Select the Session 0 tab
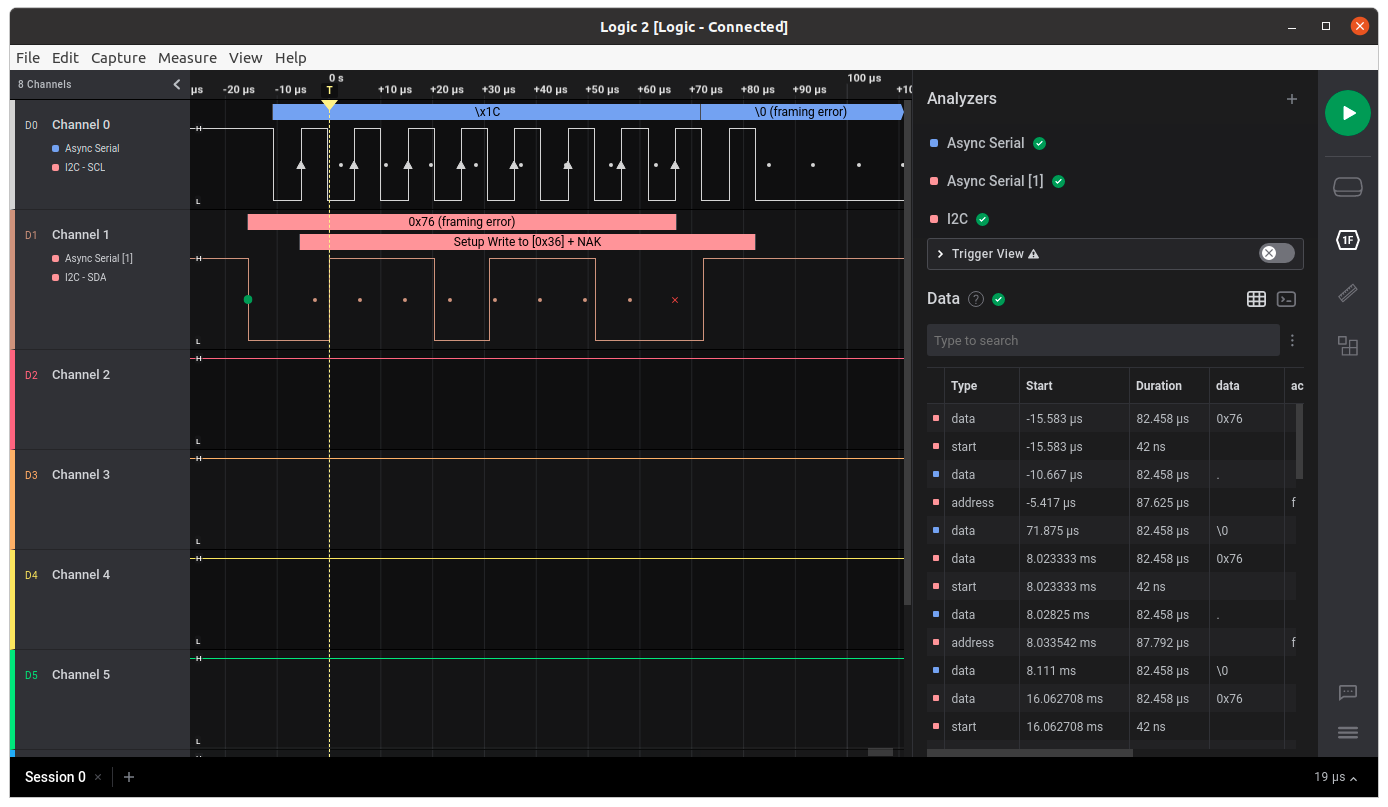Image resolution: width=1388 pixels, height=807 pixels. click(55, 777)
